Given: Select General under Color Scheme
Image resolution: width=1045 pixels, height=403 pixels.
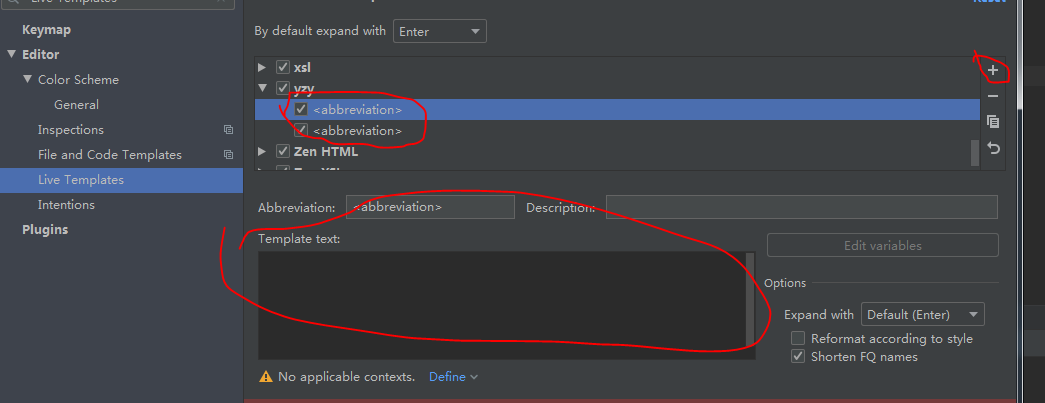Looking at the screenshot, I should (x=76, y=105).
